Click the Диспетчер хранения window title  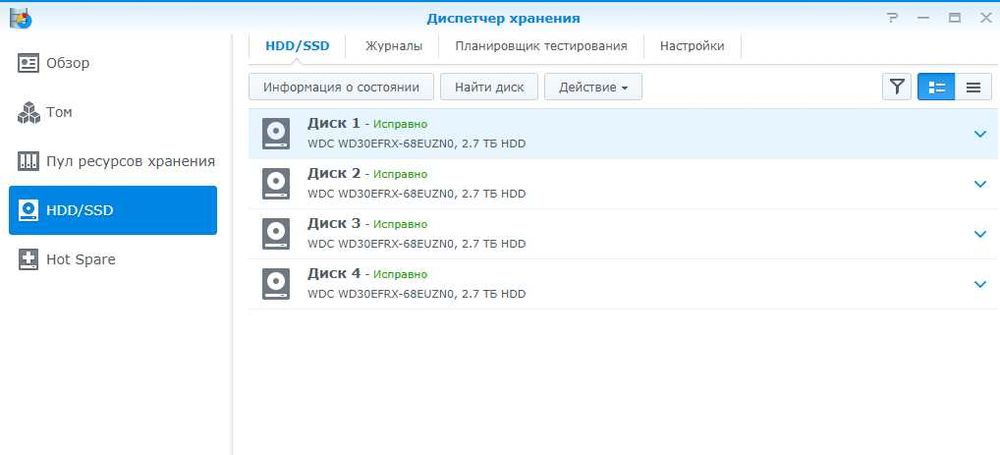[x=503, y=19]
